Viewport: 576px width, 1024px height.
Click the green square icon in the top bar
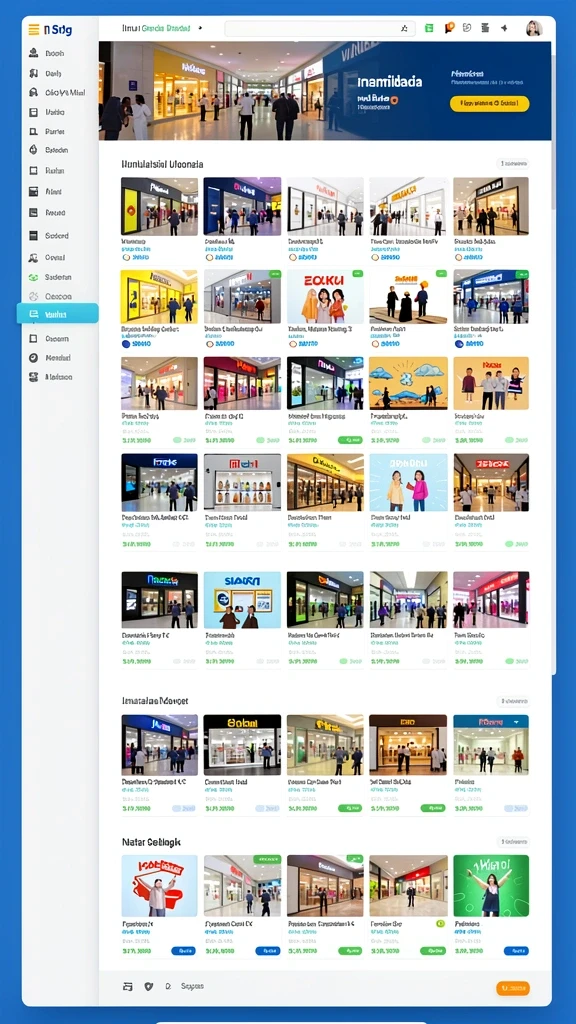tap(429, 28)
